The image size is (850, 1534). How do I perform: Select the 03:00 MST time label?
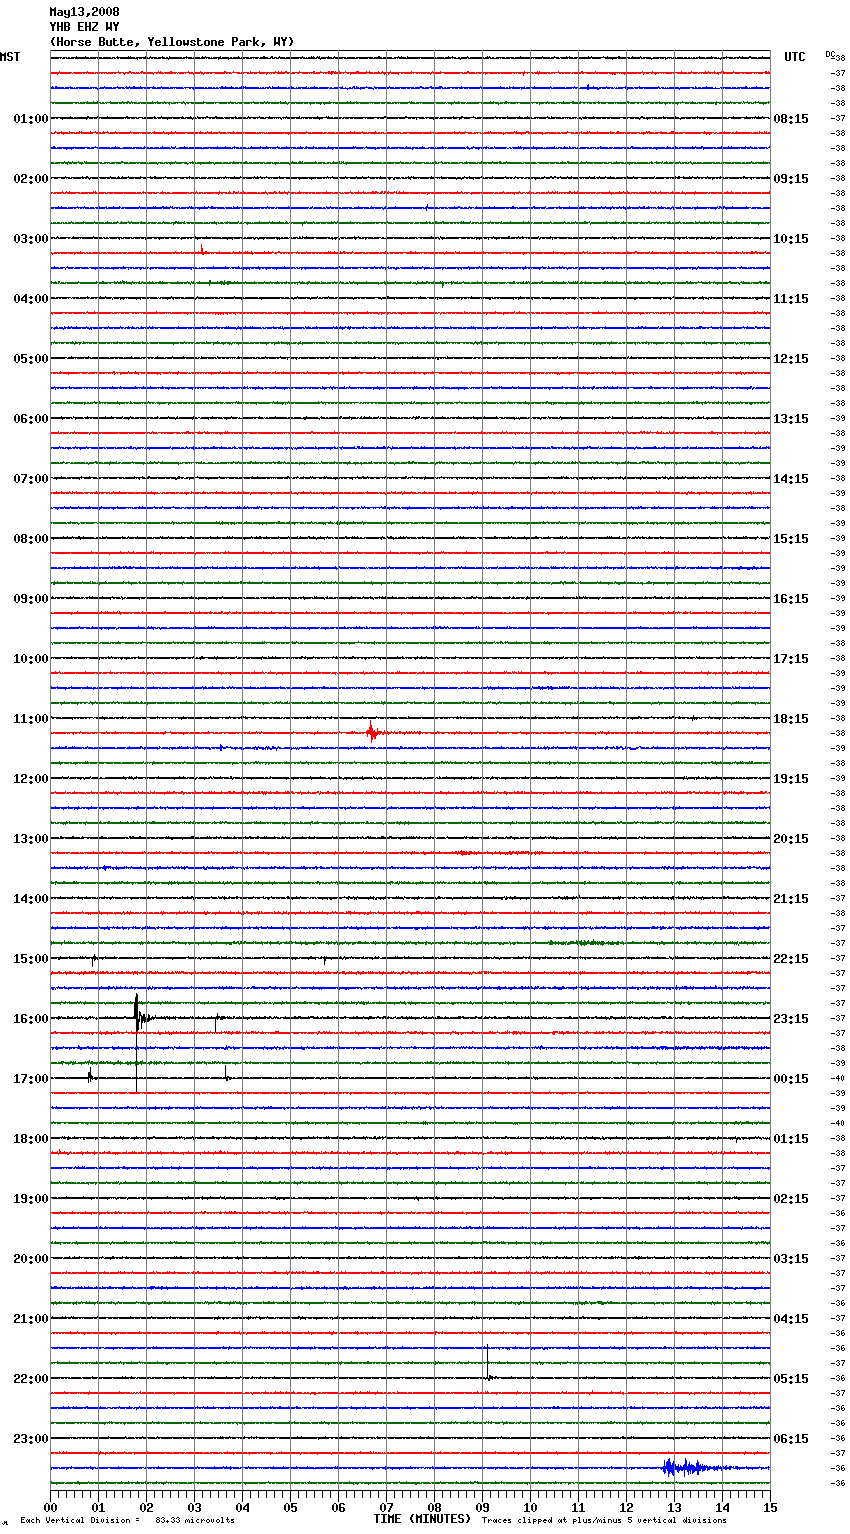coord(31,239)
